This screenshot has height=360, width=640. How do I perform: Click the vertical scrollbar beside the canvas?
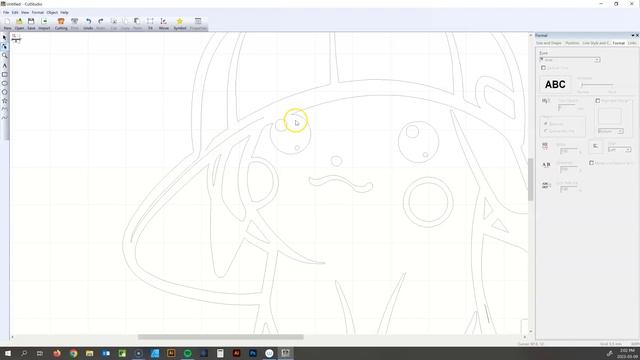tap(531, 180)
